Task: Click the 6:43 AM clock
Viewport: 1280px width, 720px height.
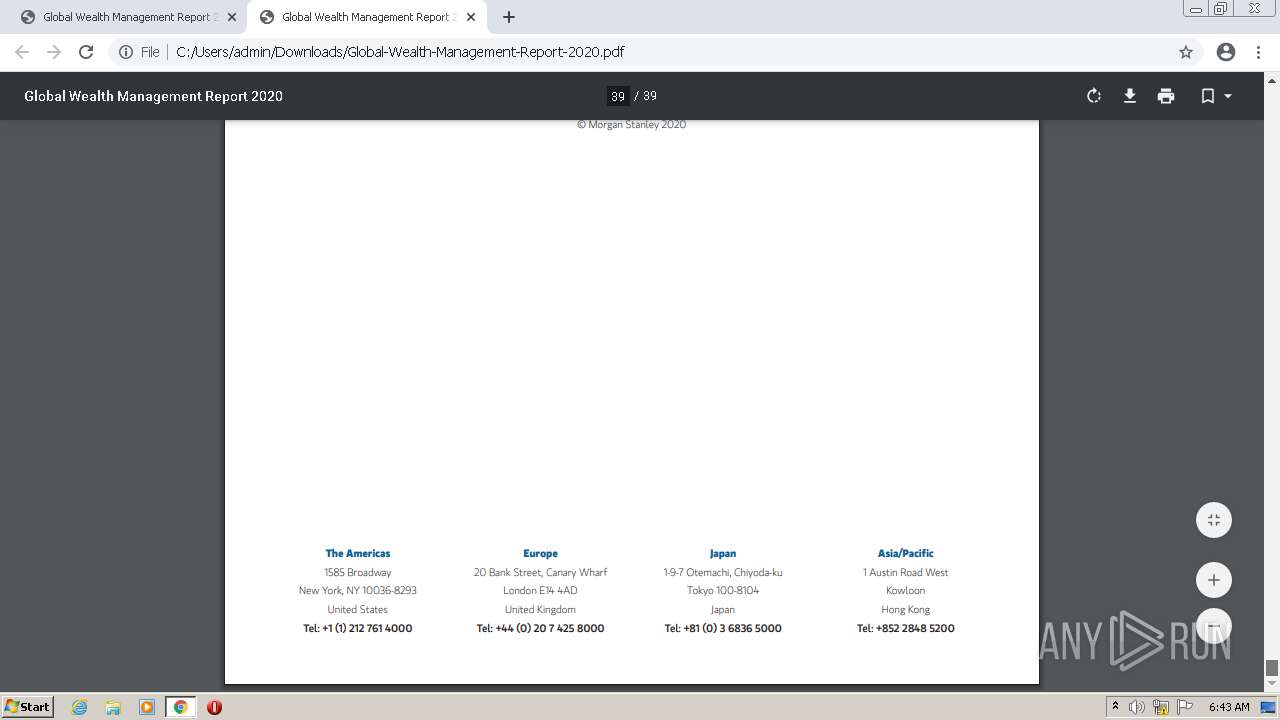Action: pos(1229,707)
